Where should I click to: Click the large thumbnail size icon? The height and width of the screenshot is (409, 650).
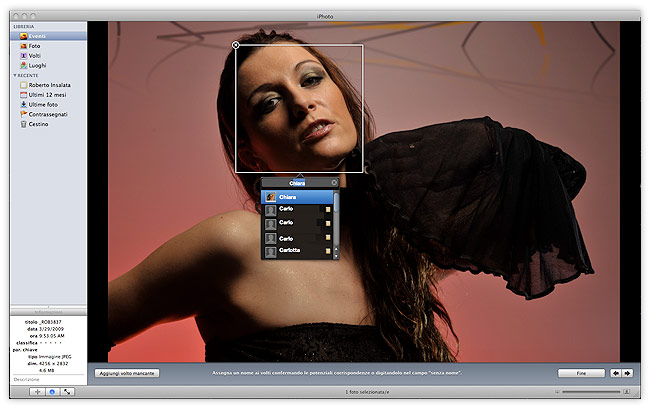[627, 392]
